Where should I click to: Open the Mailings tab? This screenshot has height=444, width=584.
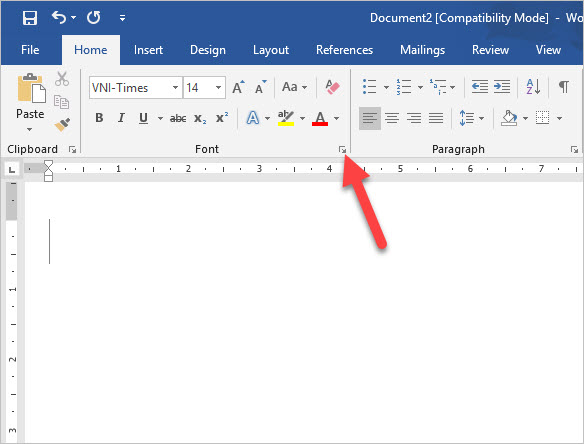tap(422, 50)
